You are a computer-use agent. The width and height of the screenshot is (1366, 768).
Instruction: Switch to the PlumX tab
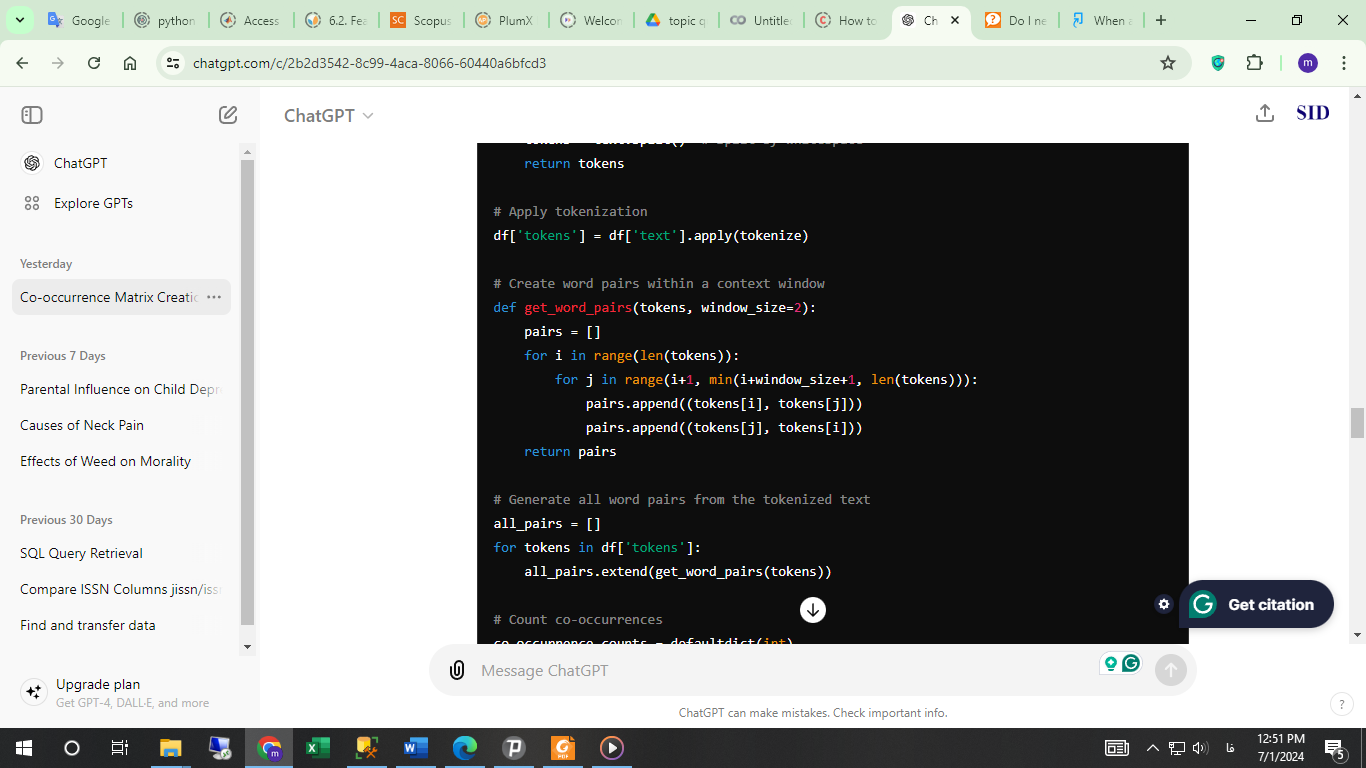(507, 20)
